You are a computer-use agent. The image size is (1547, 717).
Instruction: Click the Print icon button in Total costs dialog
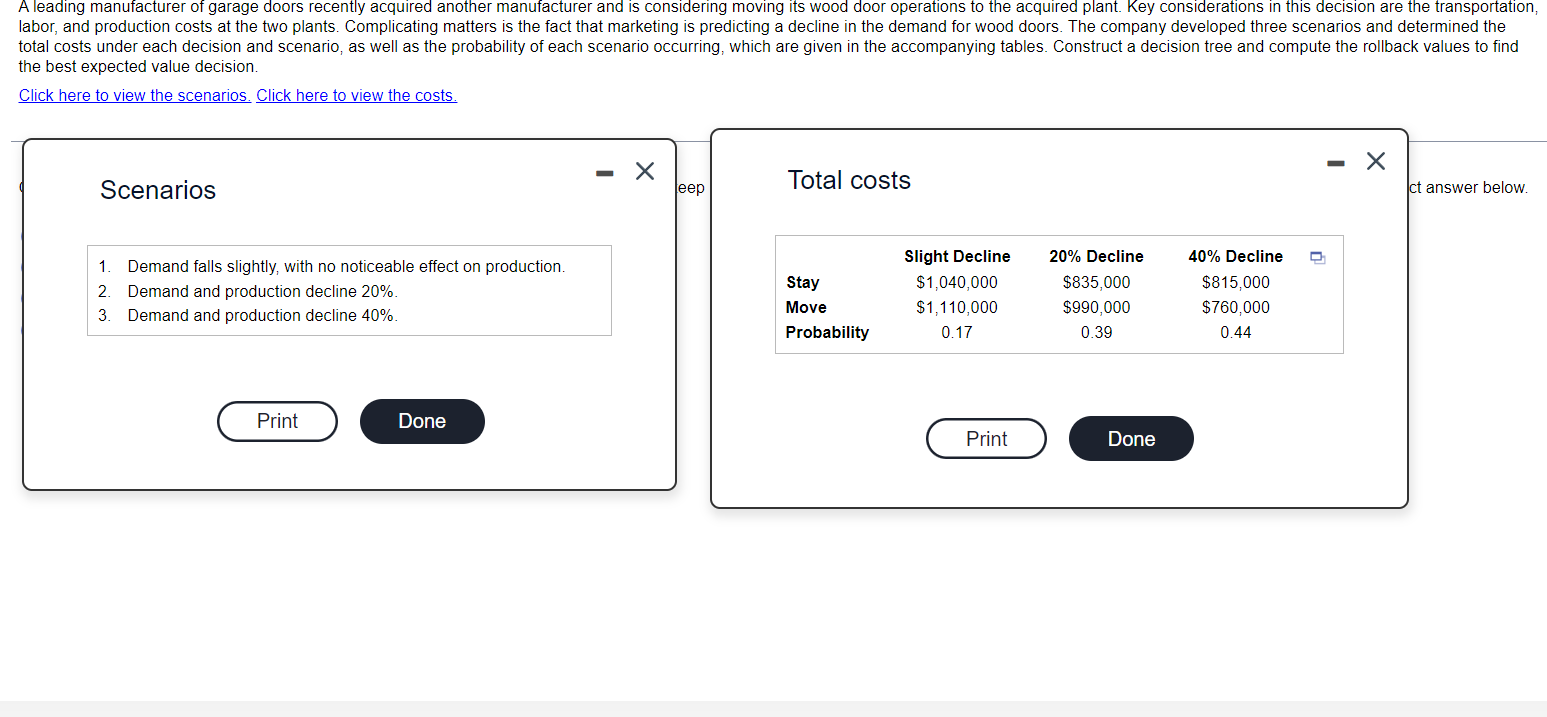986,438
